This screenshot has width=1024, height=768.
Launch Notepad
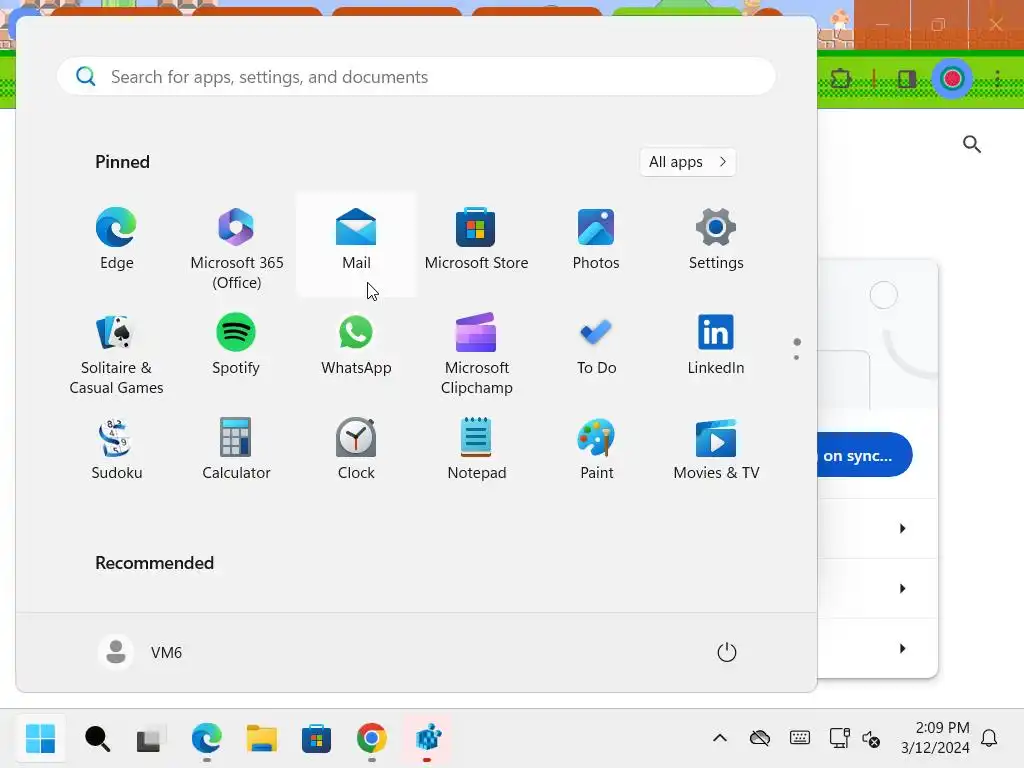(x=476, y=449)
